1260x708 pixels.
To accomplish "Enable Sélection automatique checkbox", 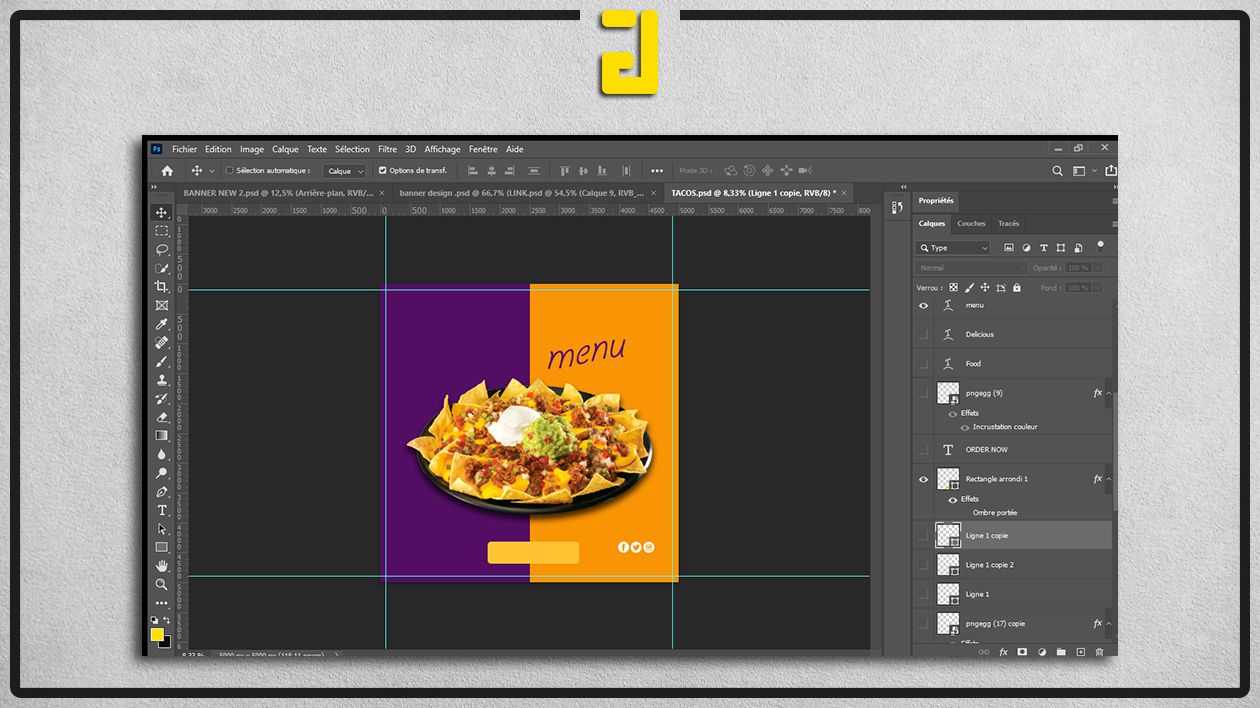I will click(x=229, y=171).
